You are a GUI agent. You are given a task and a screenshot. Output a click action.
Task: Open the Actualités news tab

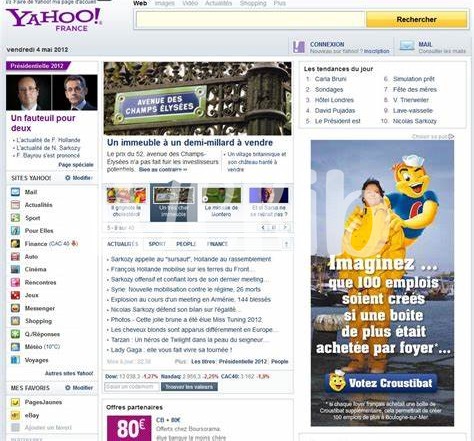tap(122, 244)
